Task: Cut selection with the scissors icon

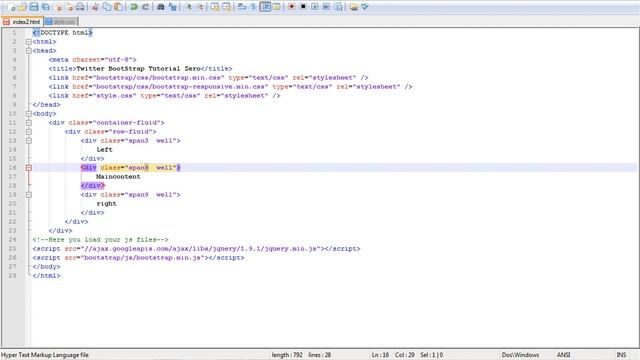Action: 95,7
